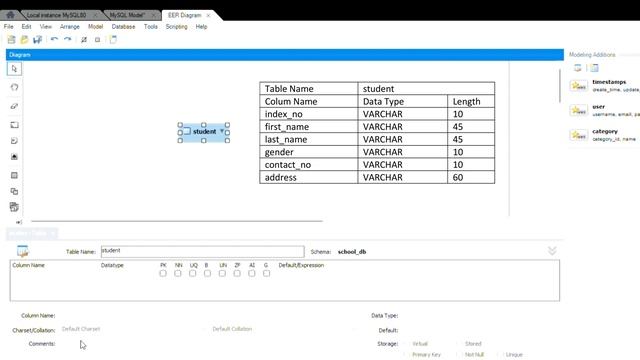Select the category table template
Viewport: 640px width, 360px height.
point(605,135)
